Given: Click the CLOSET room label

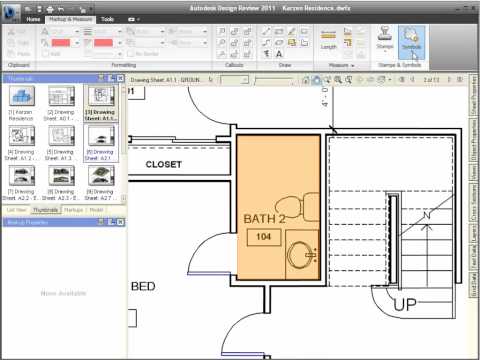Looking at the screenshot, I should point(163,164).
